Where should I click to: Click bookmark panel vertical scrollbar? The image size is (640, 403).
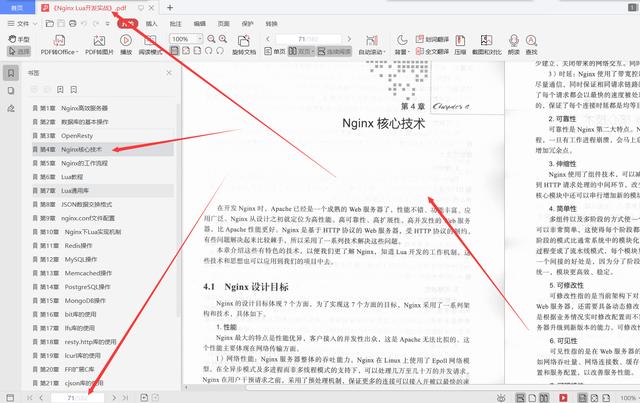[178, 210]
